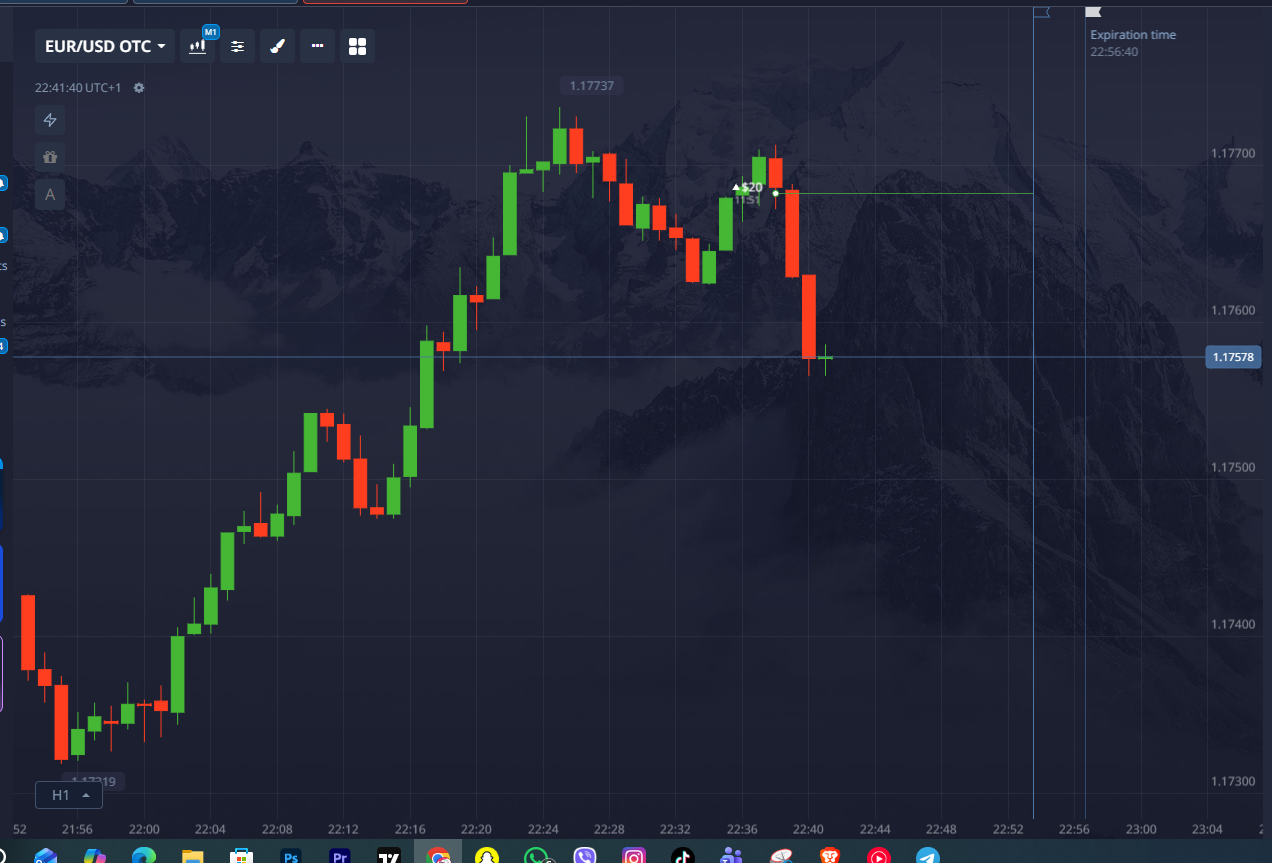
Task: Open the gift box bonuses icon
Action: click(x=50, y=157)
